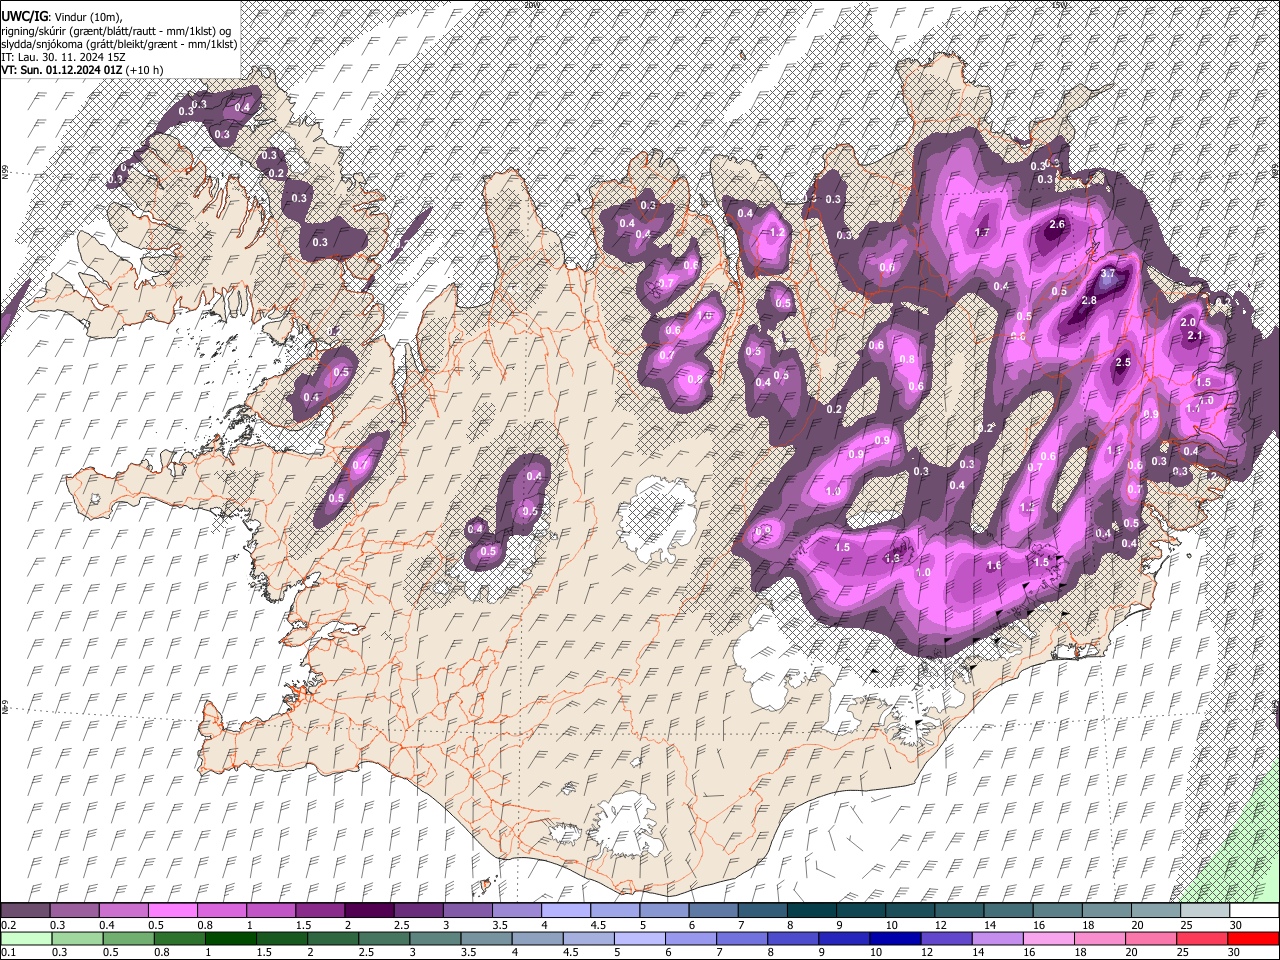Pick upper legend swatch between 0.2 and 0.3
Viewport: 1280px width, 960px height.
click(x=26, y=911)
